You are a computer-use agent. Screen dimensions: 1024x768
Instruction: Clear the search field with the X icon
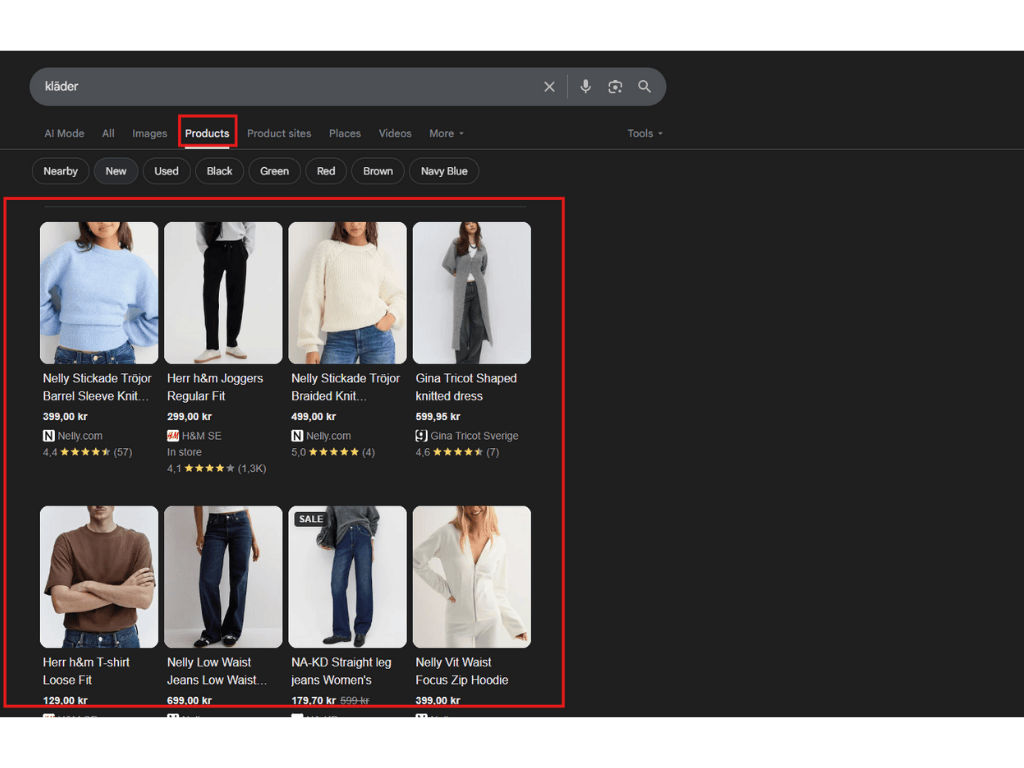(x=549, y=86)
